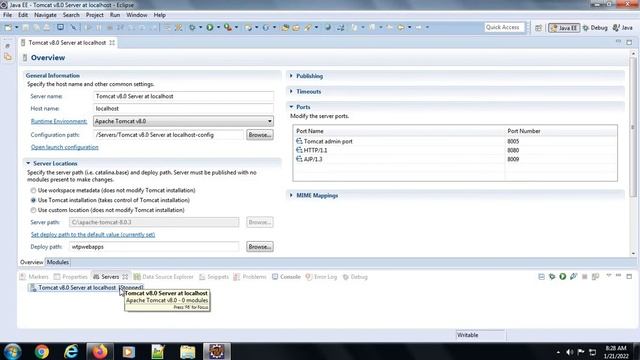Open the Servers view menu triangle

click(x=608, y=276)
